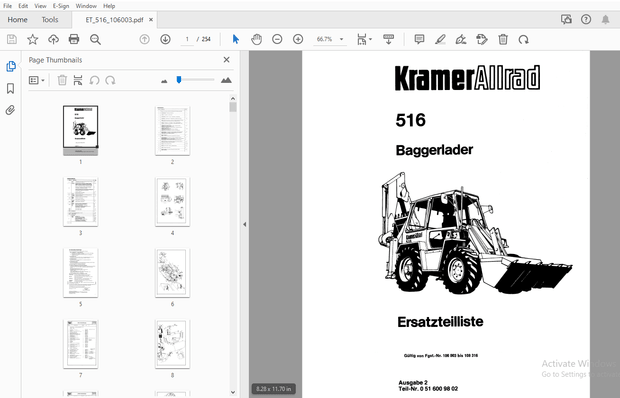The image size is (620, 398).
Task: Select page 4 thumbnail
Action: pyautogui.click(x=172, y=202)
